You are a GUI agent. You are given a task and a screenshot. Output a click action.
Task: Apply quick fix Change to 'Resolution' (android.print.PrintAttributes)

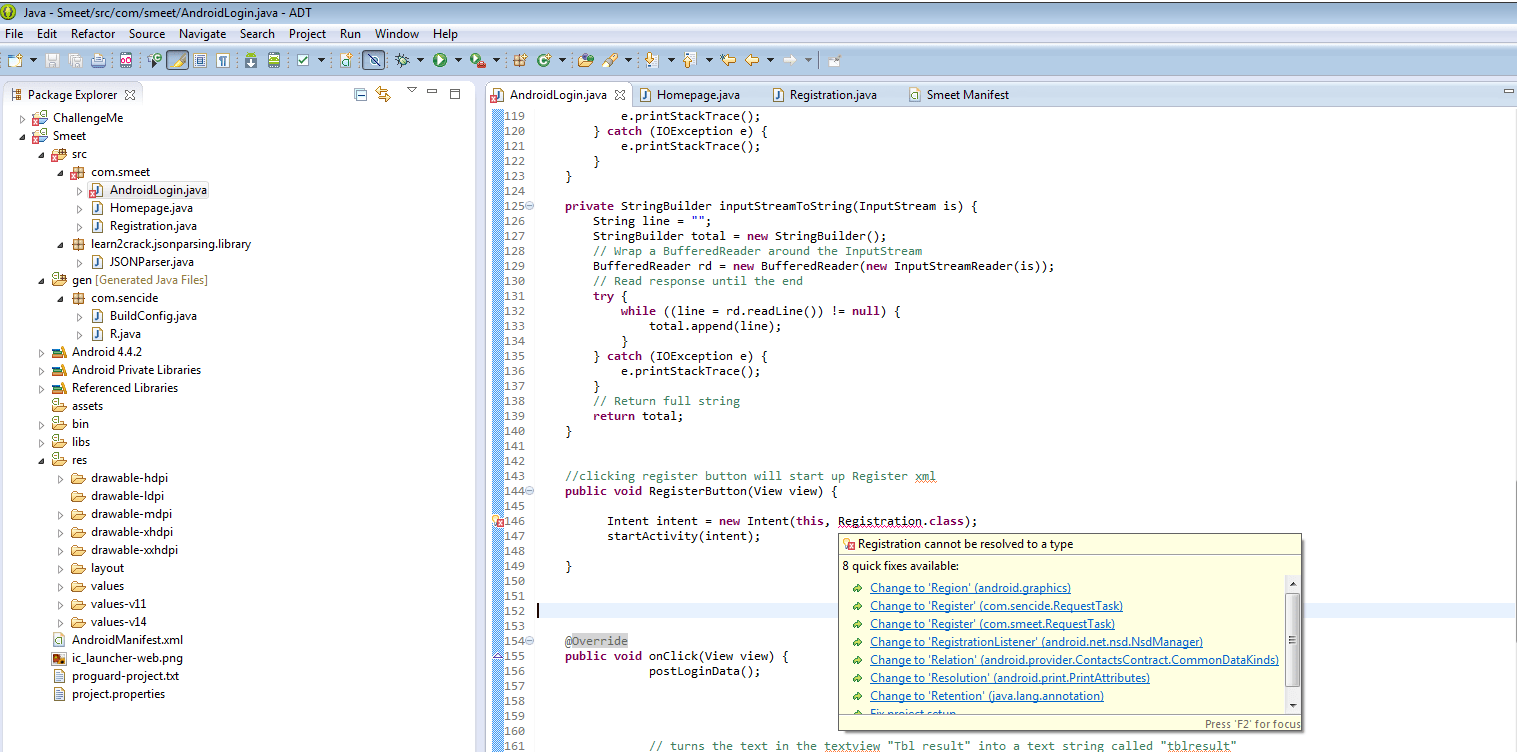point(1010,678)
